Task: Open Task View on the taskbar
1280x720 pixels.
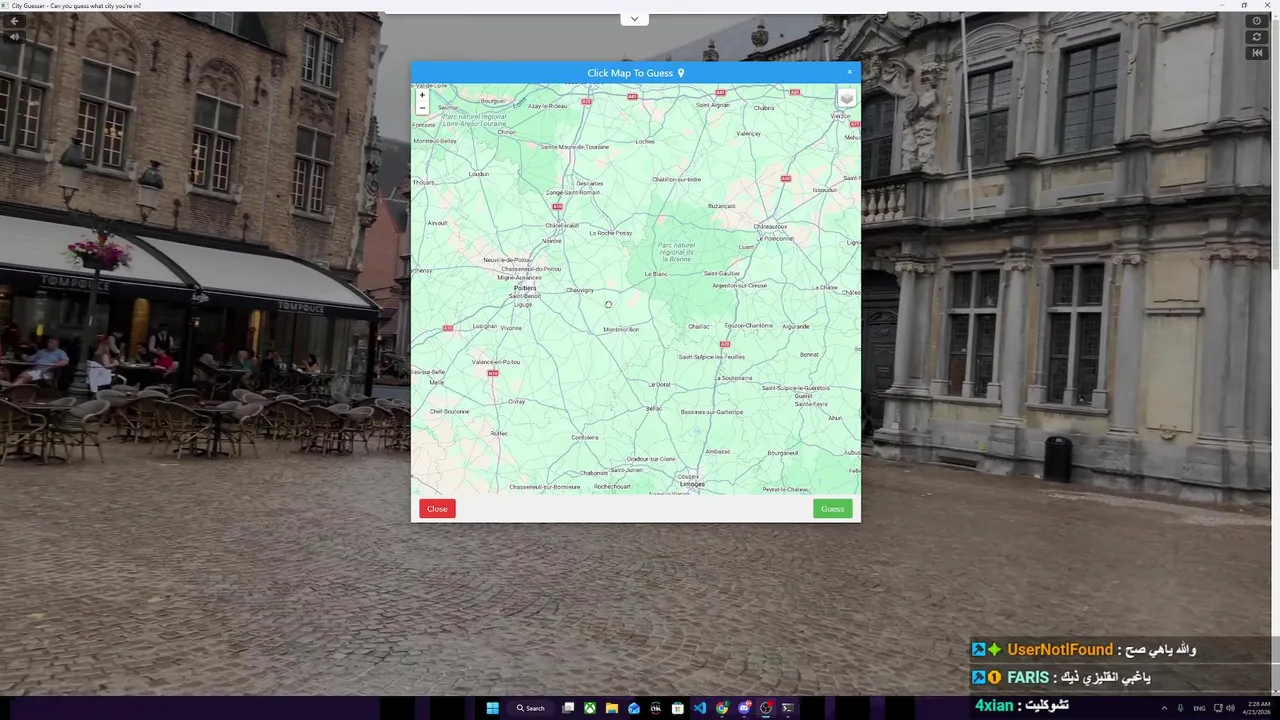Action: pos(568,708)
